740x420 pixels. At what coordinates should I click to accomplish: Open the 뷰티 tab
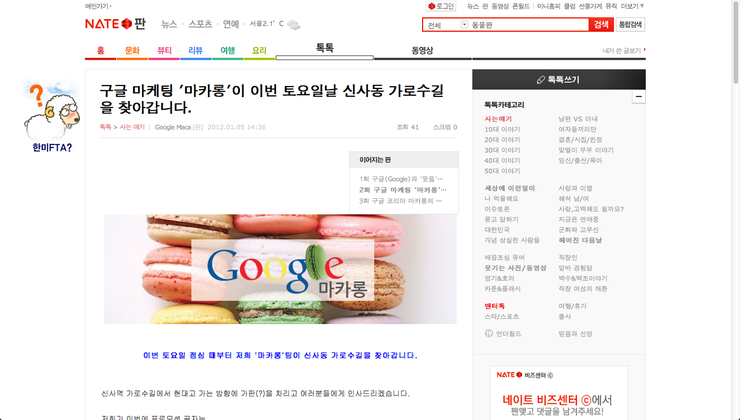tap(165, 50)
